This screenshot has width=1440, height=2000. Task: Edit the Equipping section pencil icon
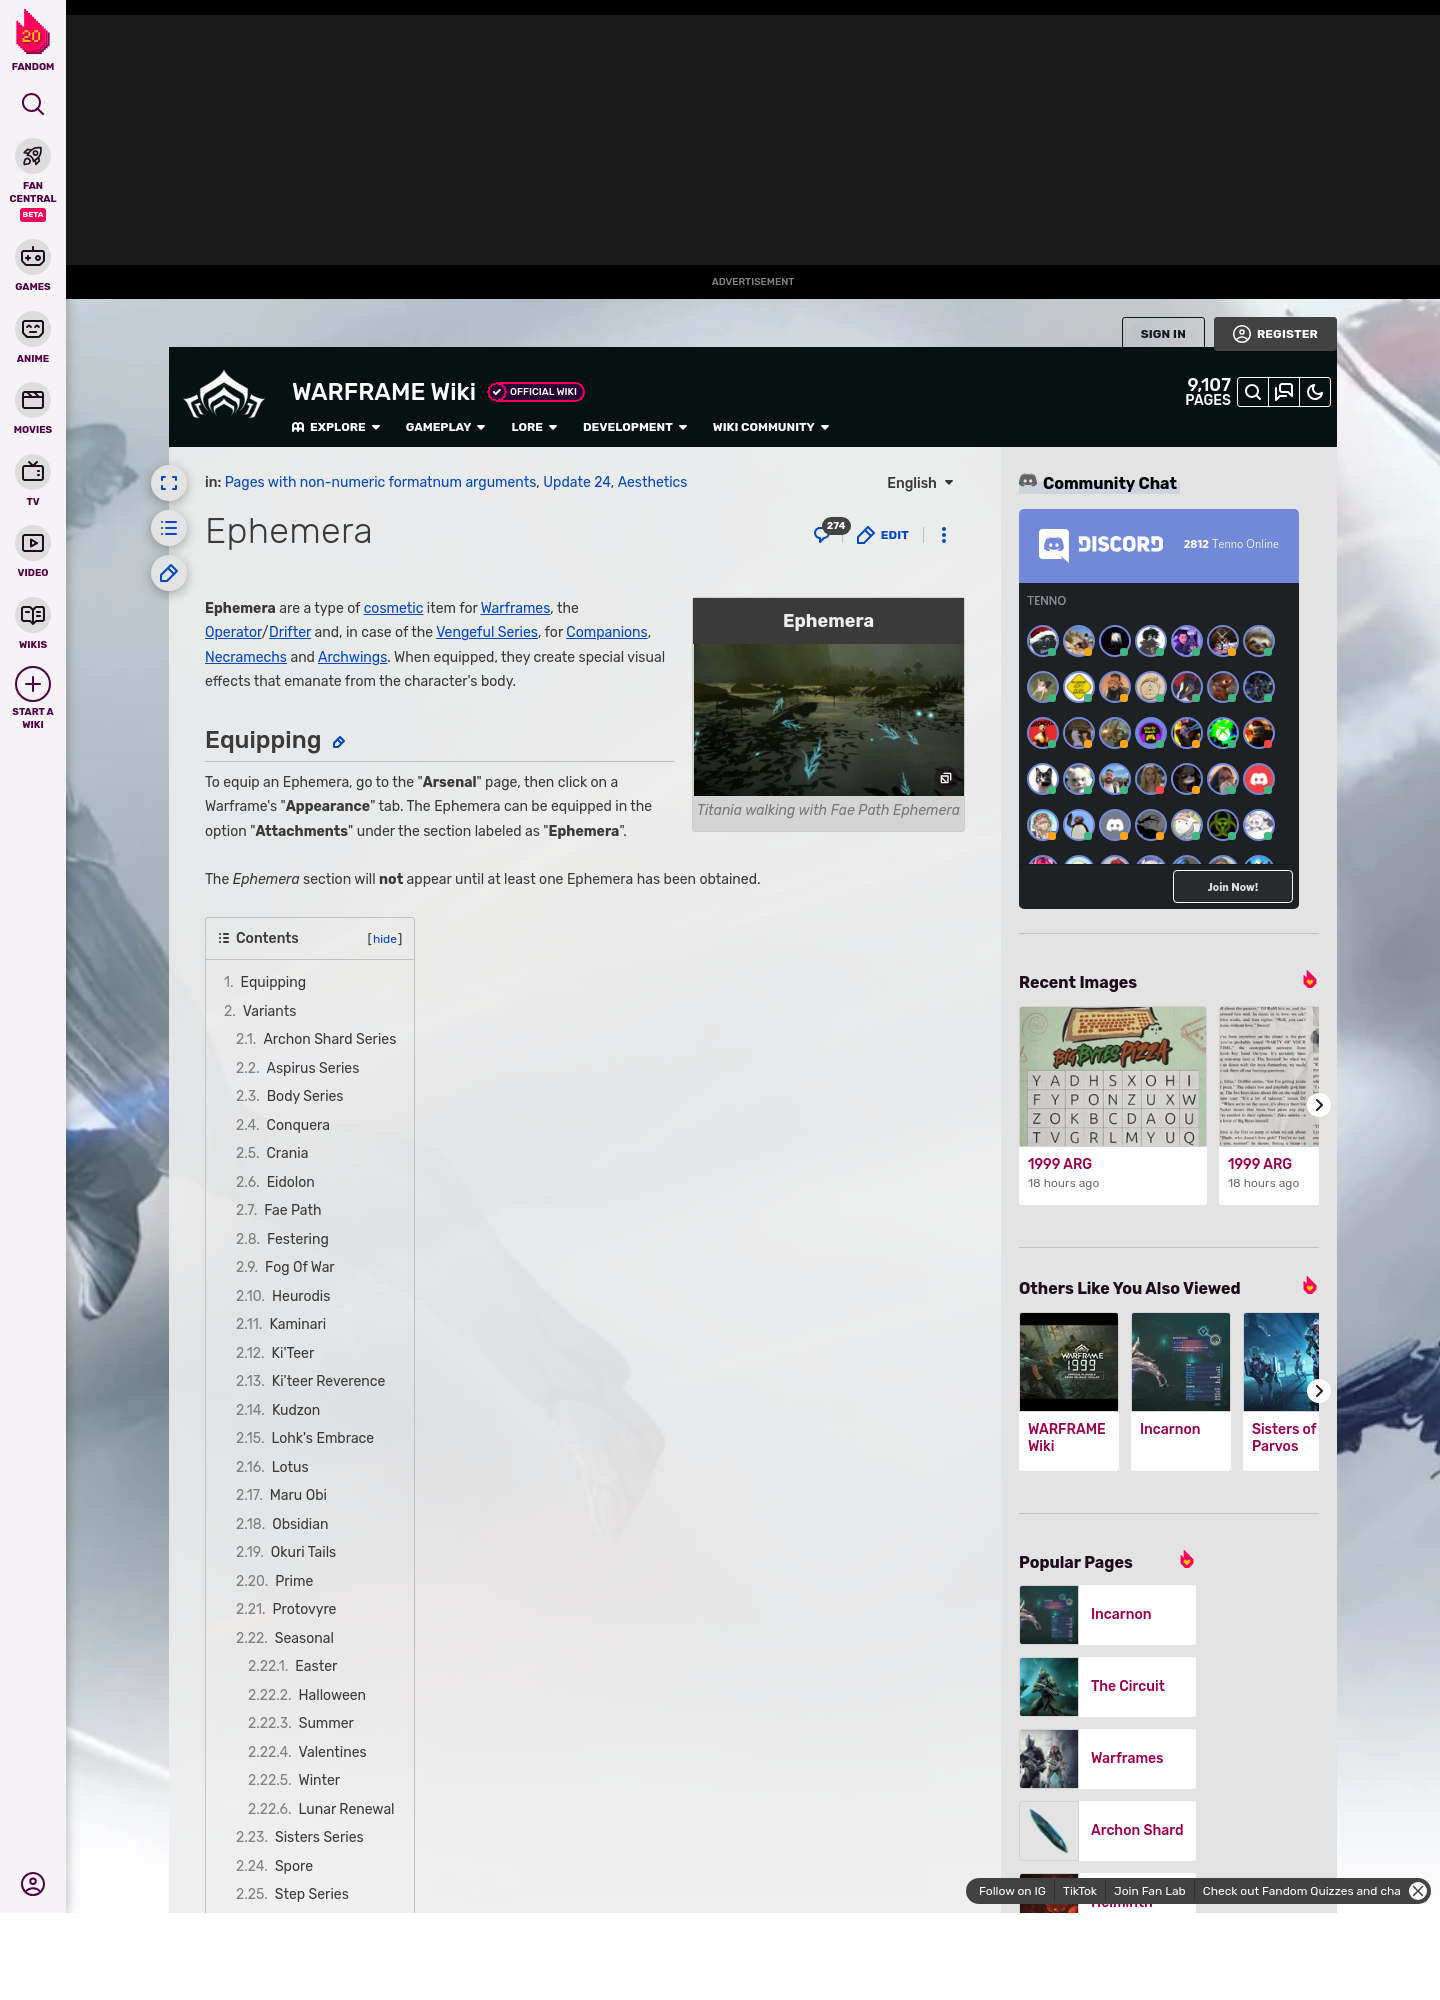[339, 742]
